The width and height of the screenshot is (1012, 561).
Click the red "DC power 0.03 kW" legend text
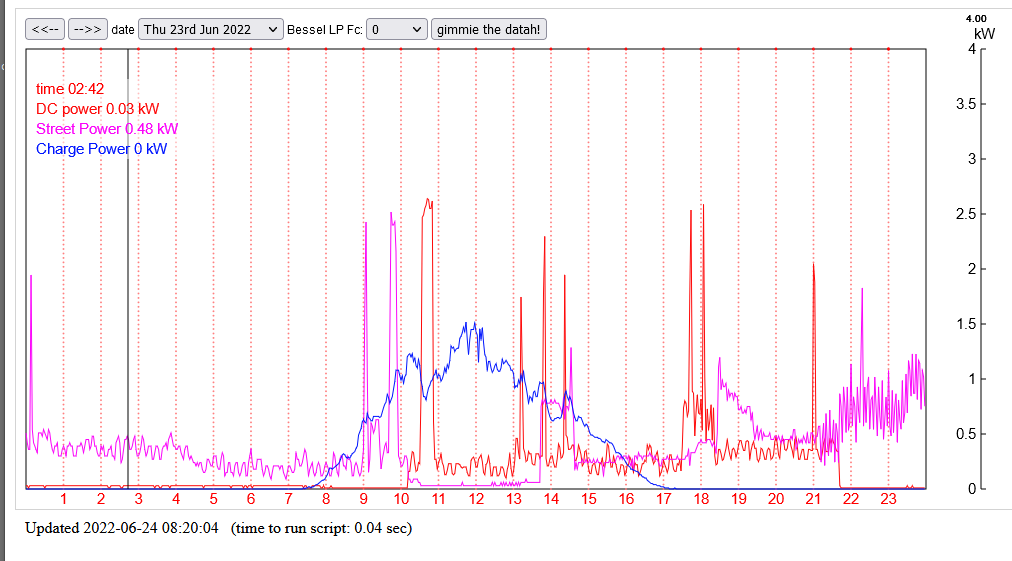pos(97,109)
